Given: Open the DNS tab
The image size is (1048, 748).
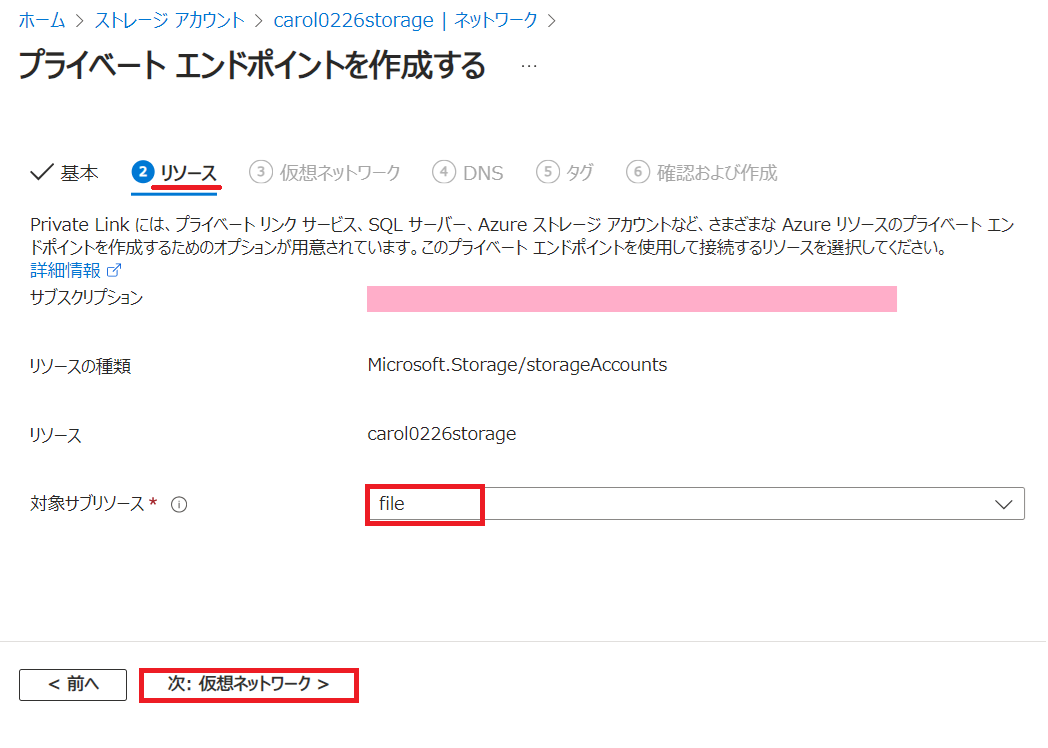Looking at the screenshot, I should (x=468, y=172).
